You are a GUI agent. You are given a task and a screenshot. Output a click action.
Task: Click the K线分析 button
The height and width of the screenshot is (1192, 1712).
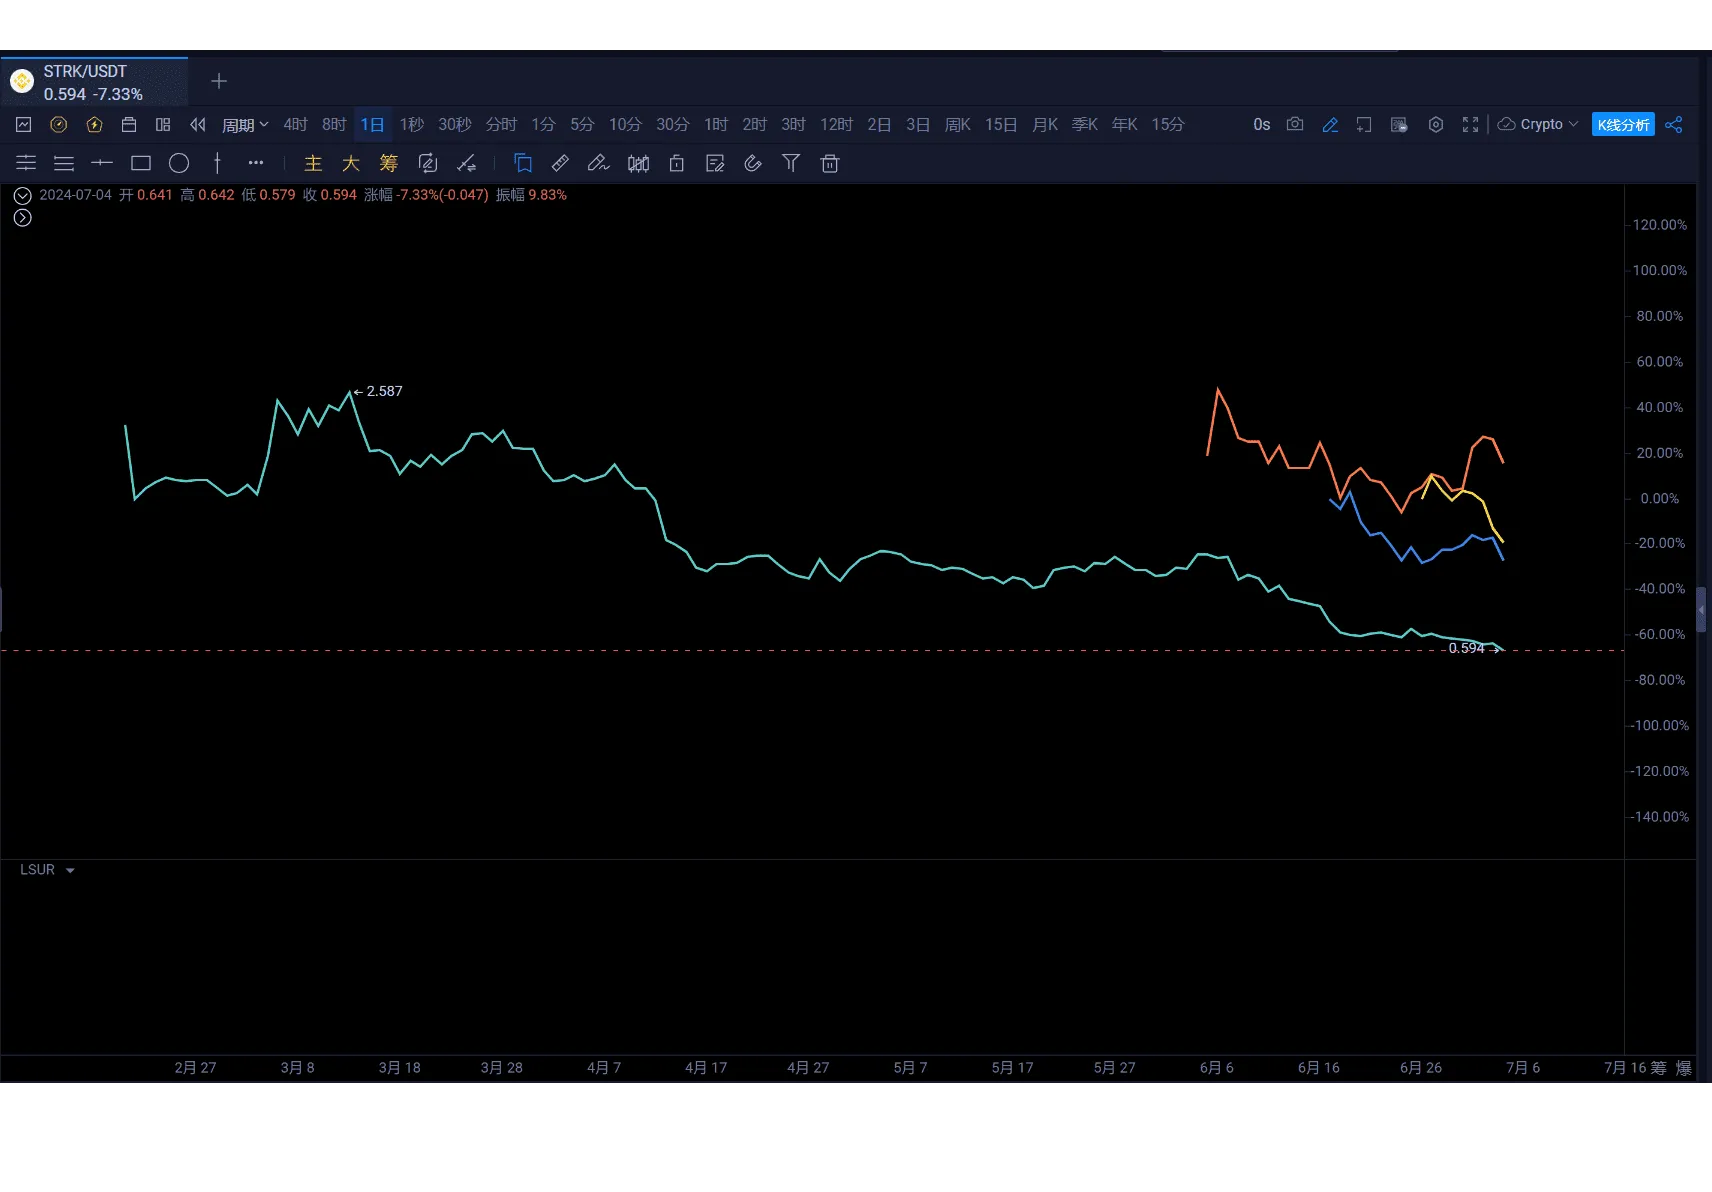click(x=1622, y=124)
